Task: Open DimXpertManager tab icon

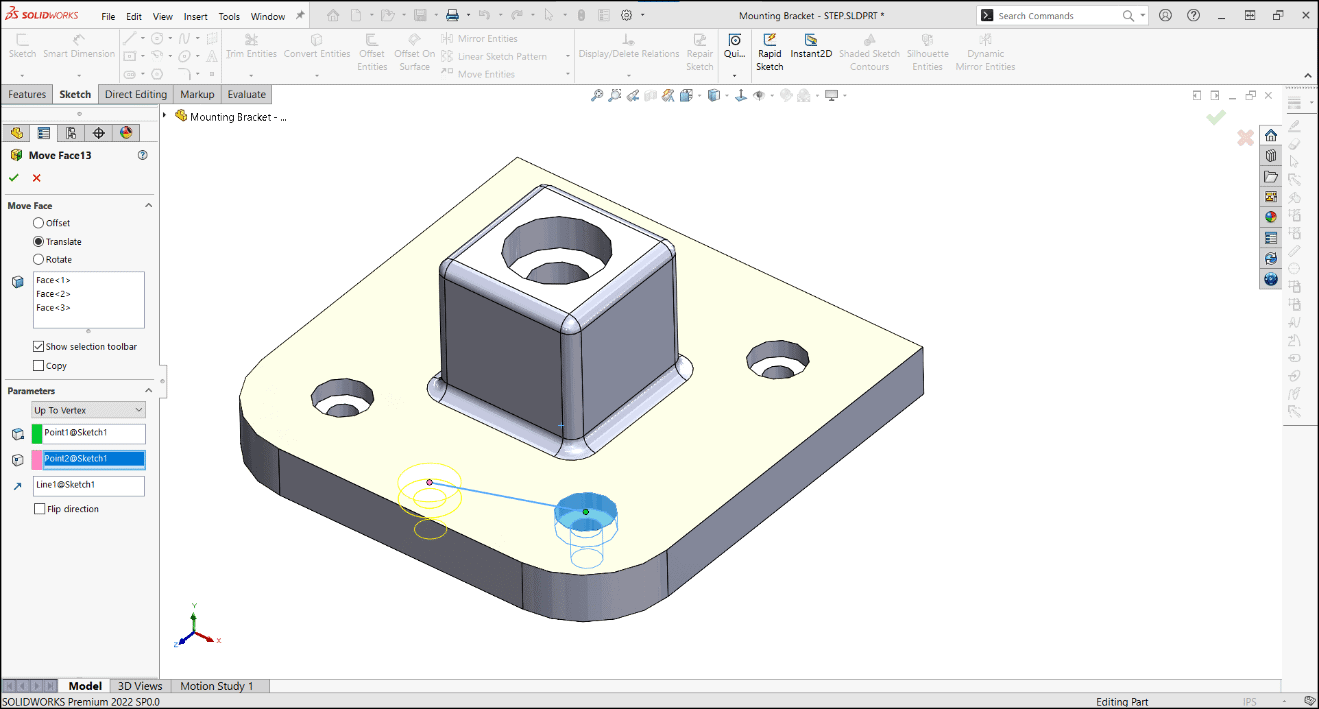Action: click(x=98, y=133)
